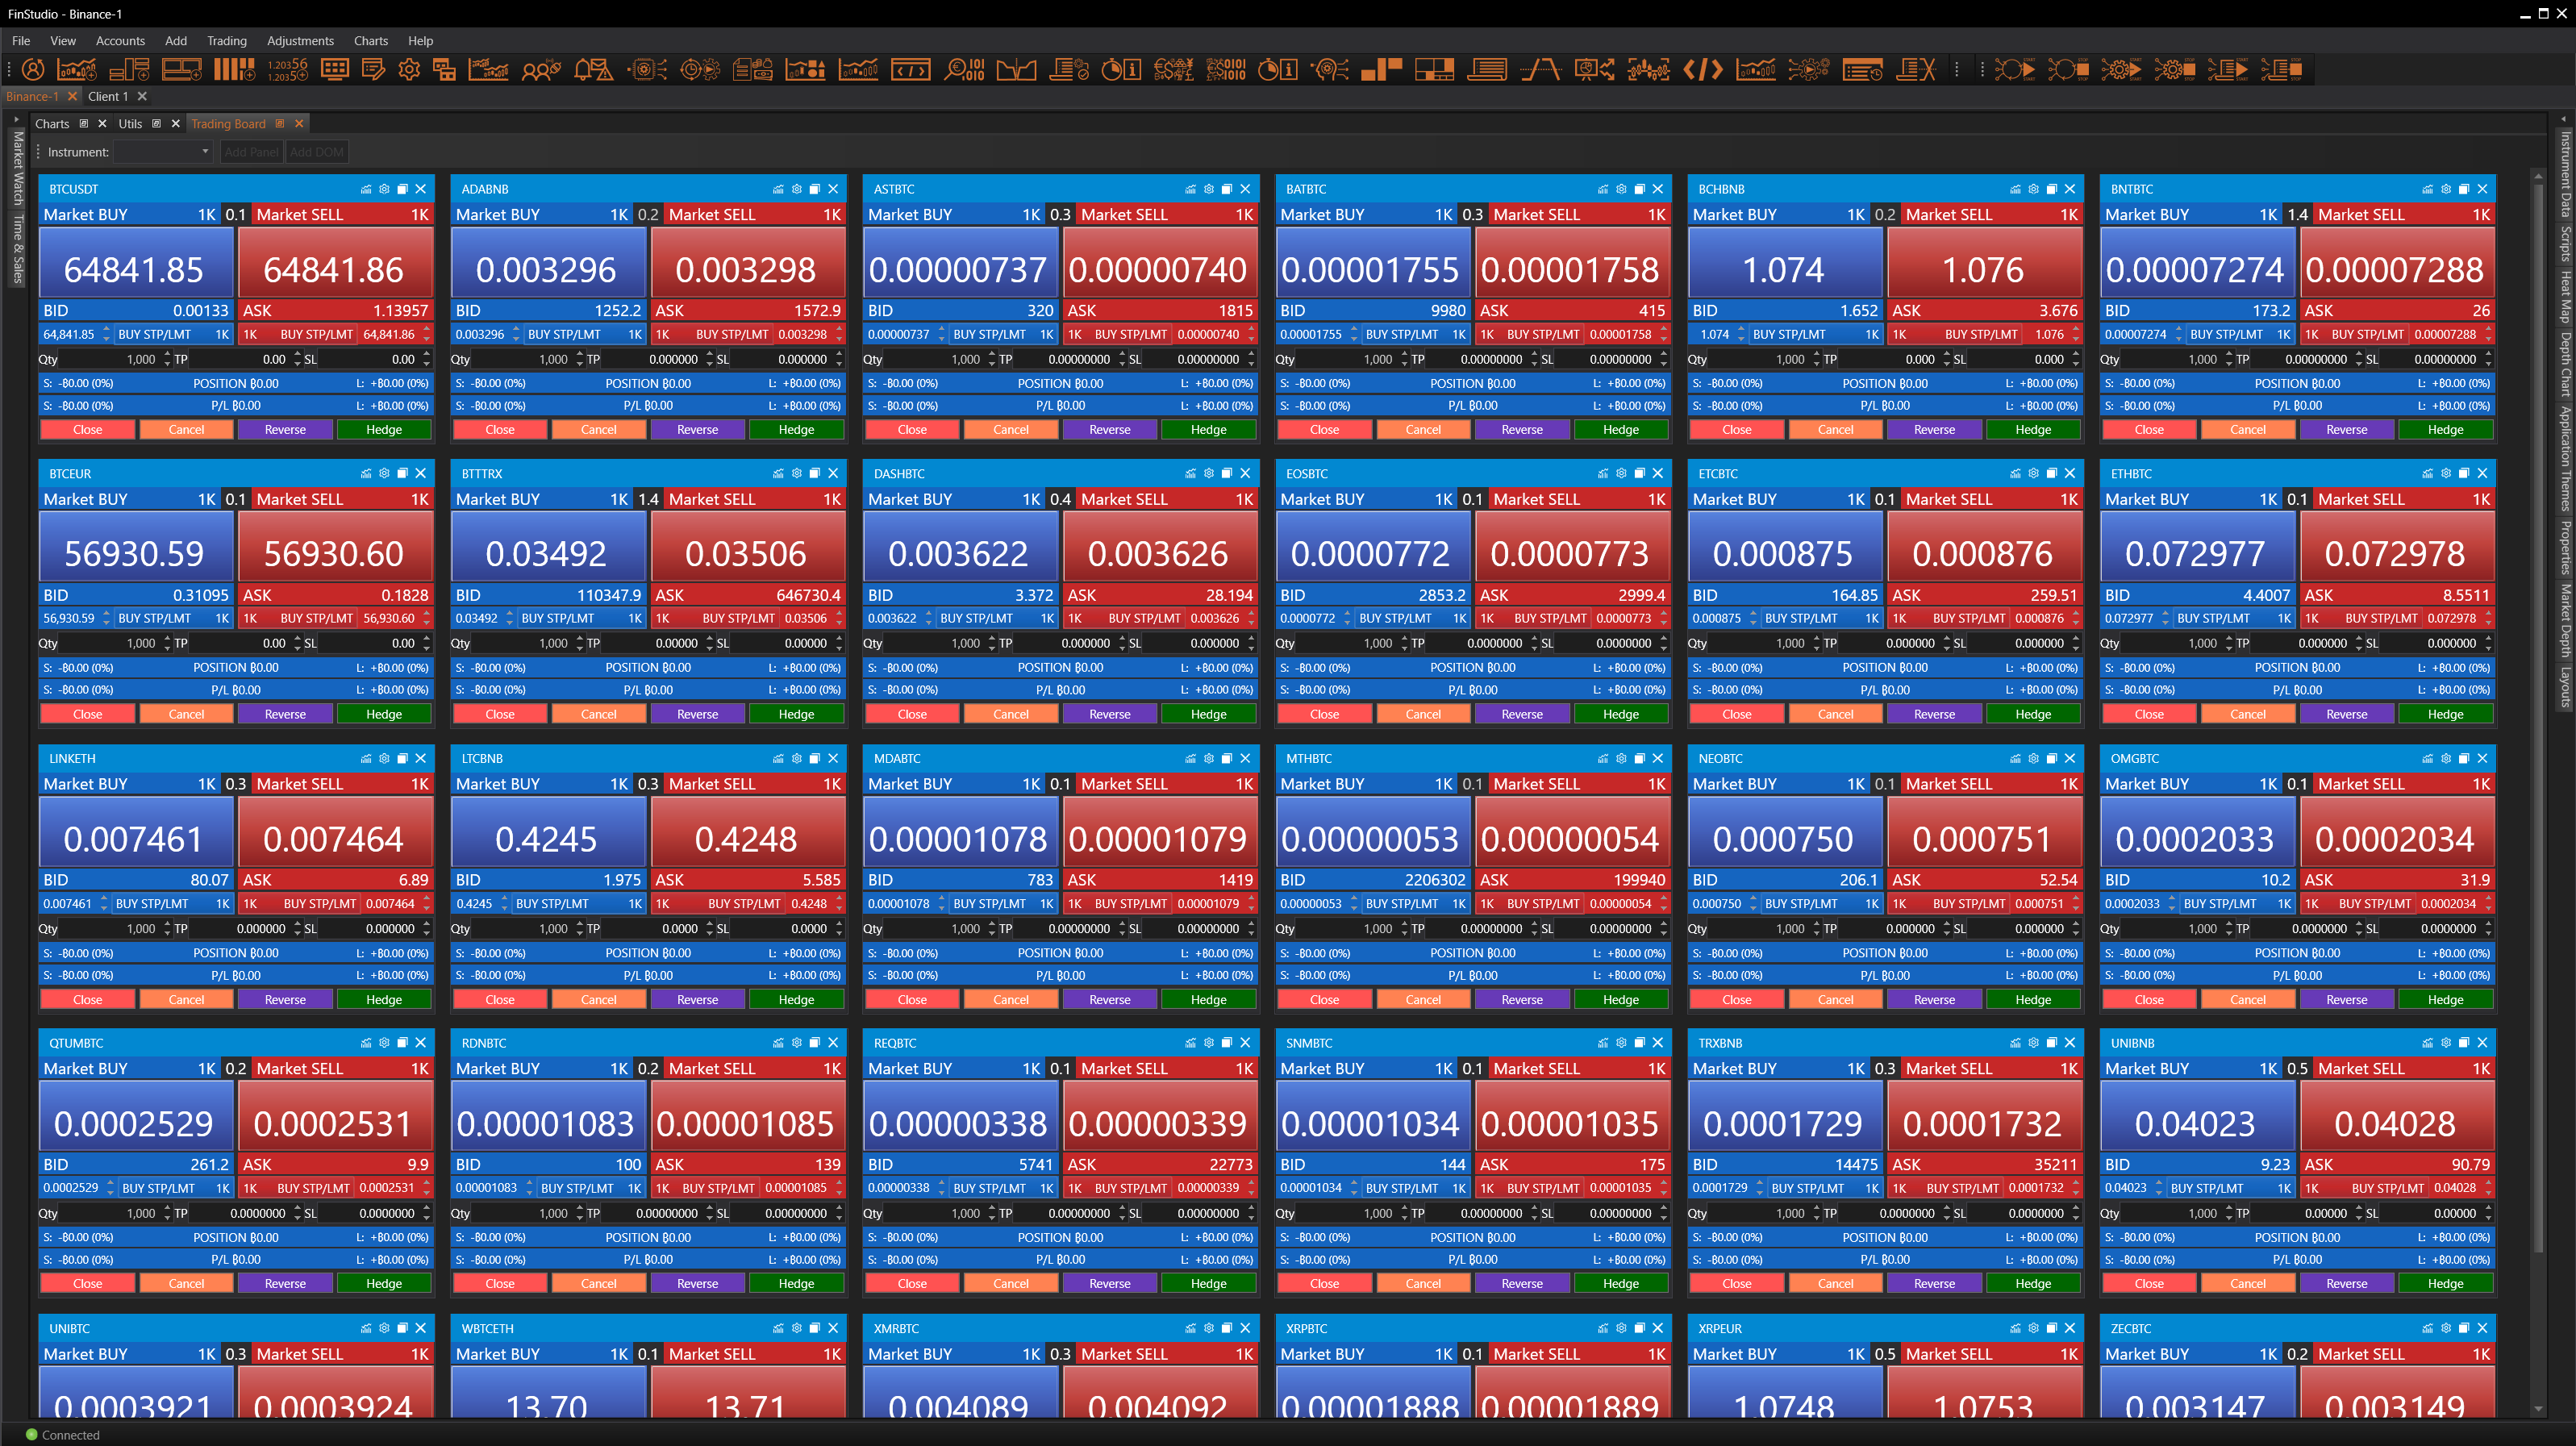Float the Trading Board tab window
Image resolution: width=2576 pixels, height=1446 pixels.
[x=280, y=124]
